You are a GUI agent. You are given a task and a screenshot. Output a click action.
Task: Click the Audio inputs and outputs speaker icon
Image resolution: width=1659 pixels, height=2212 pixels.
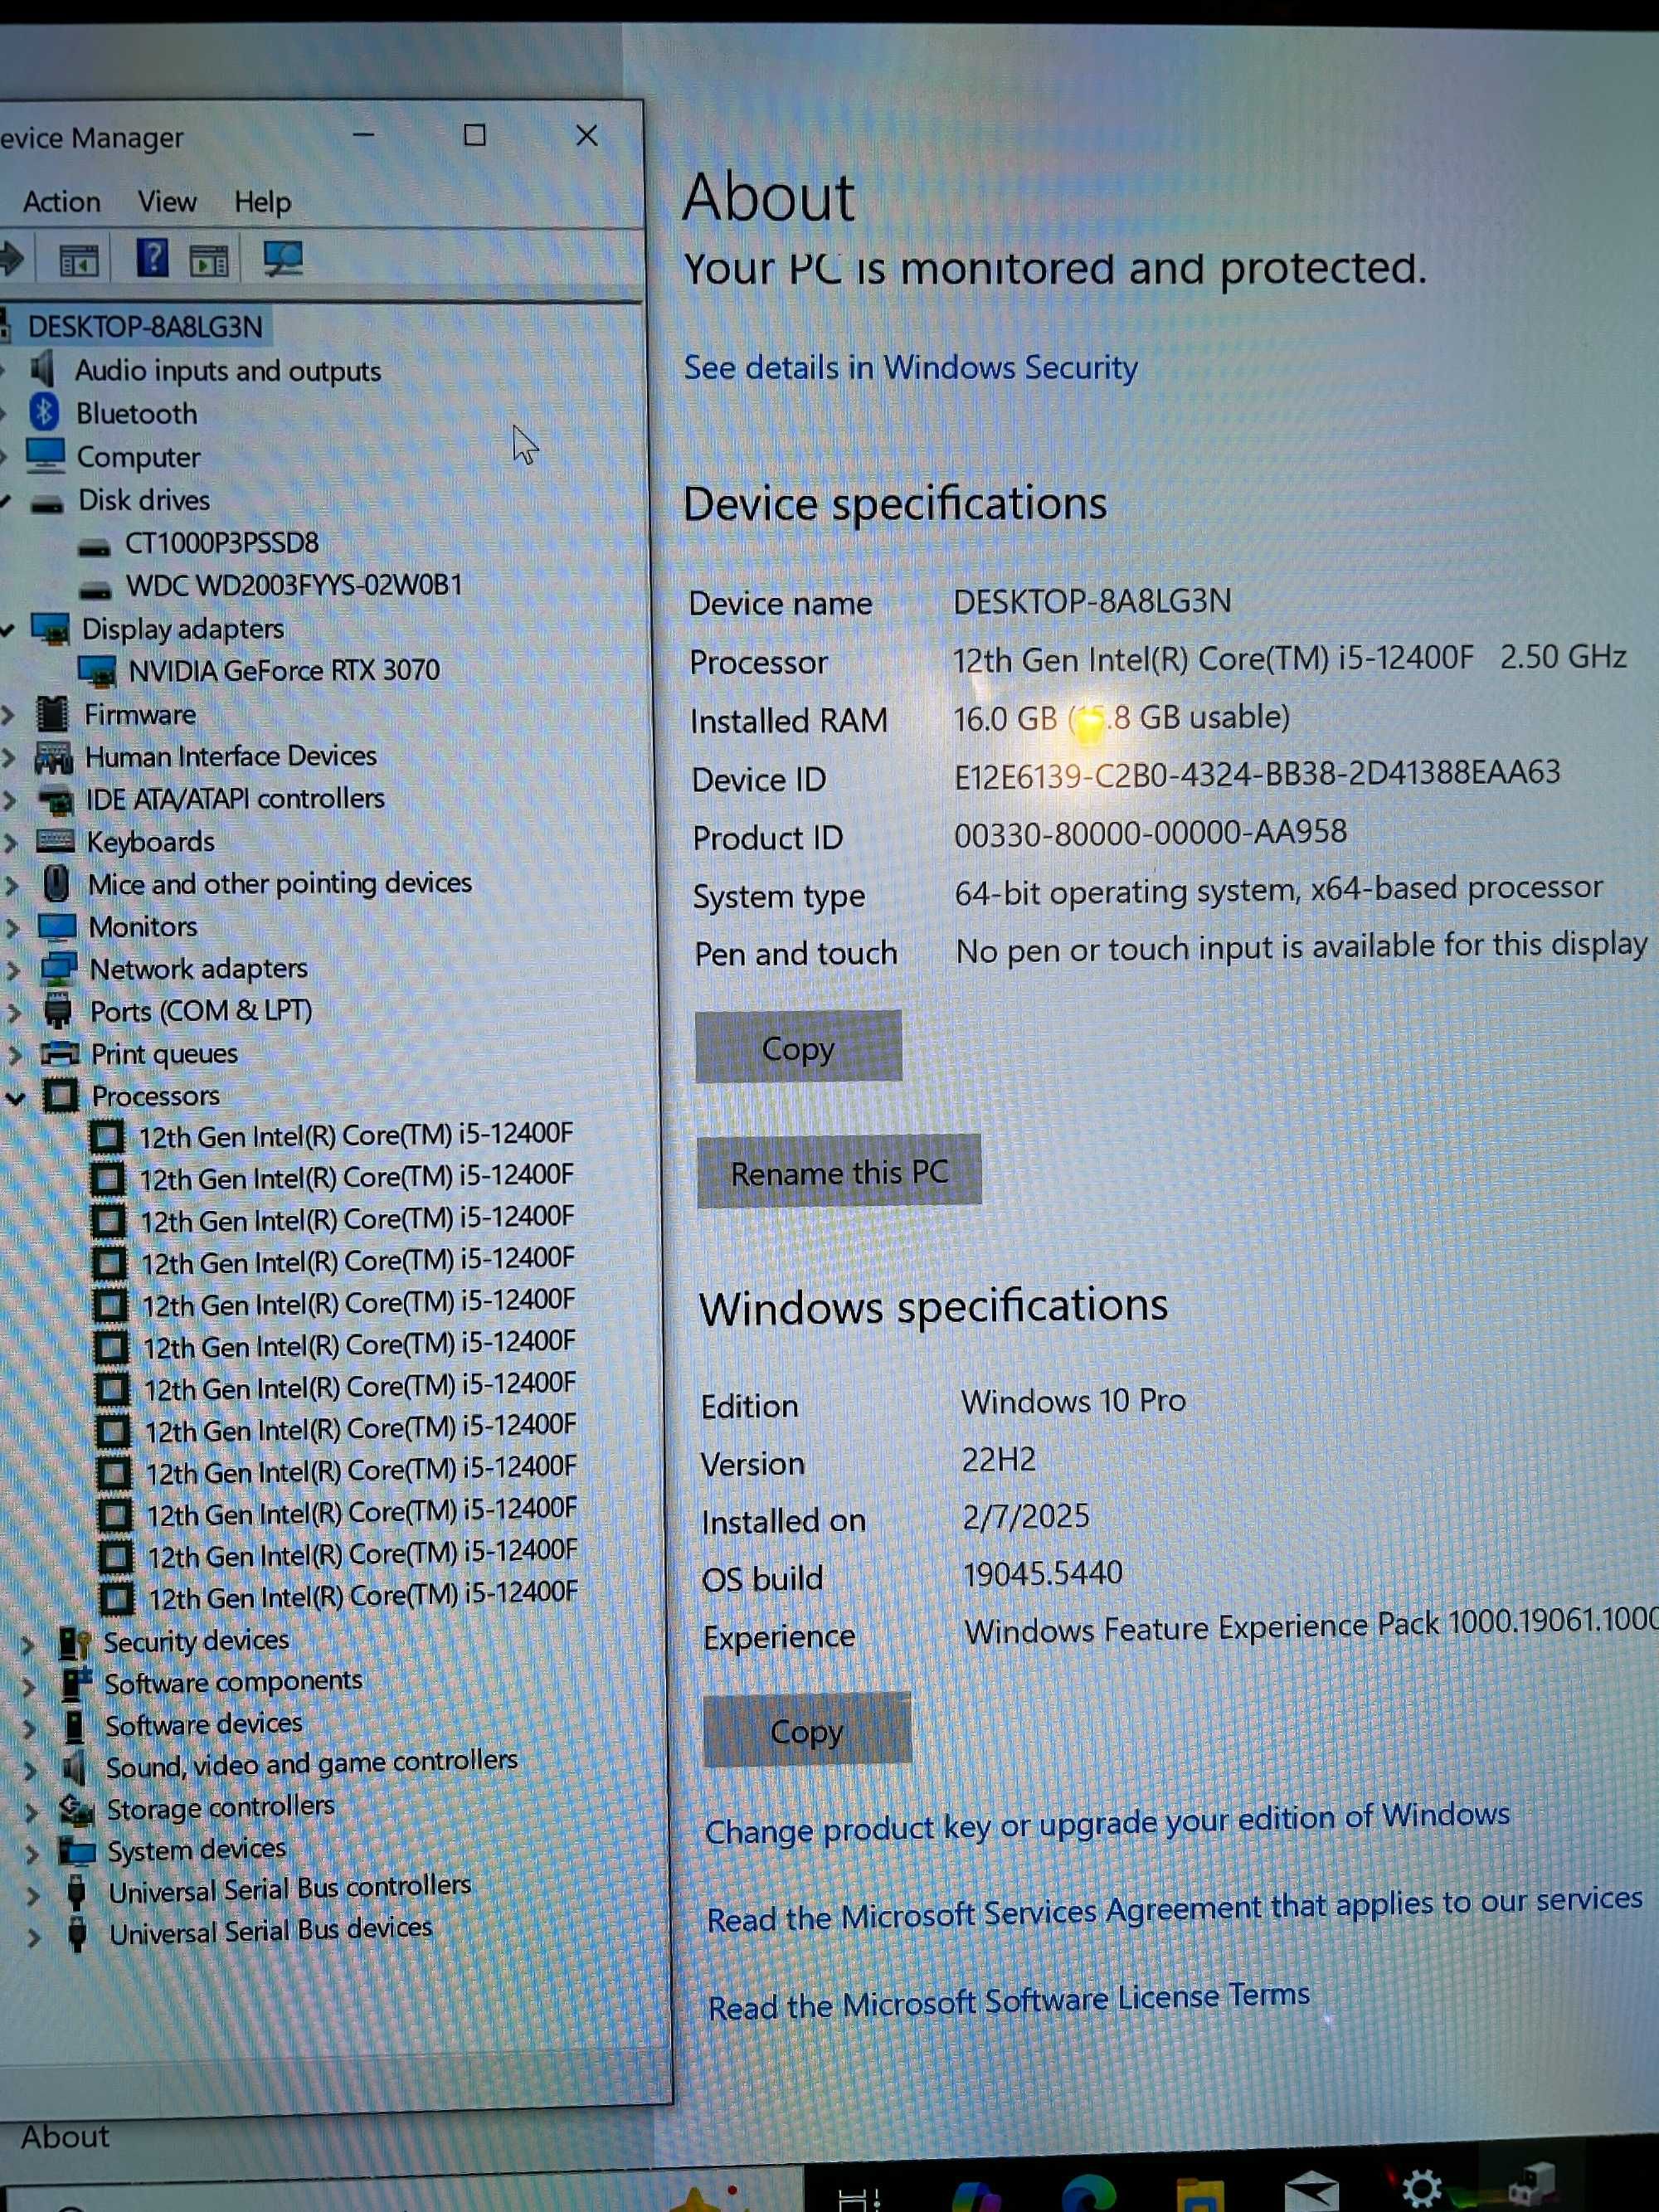[43, 369]
